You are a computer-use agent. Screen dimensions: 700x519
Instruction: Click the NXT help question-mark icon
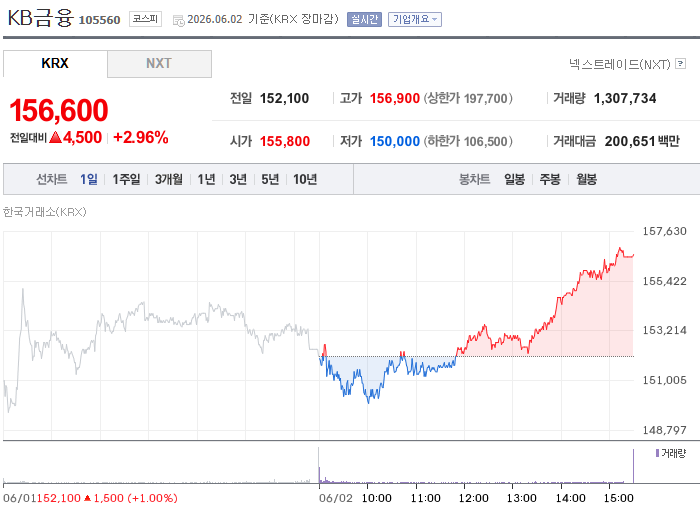coord(680,63)
